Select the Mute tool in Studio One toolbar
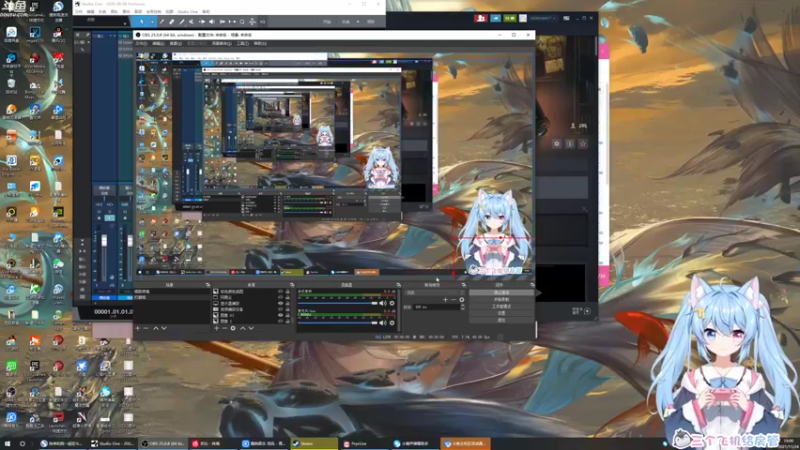This screenshot has width=800, height=450. coord(191,22)
